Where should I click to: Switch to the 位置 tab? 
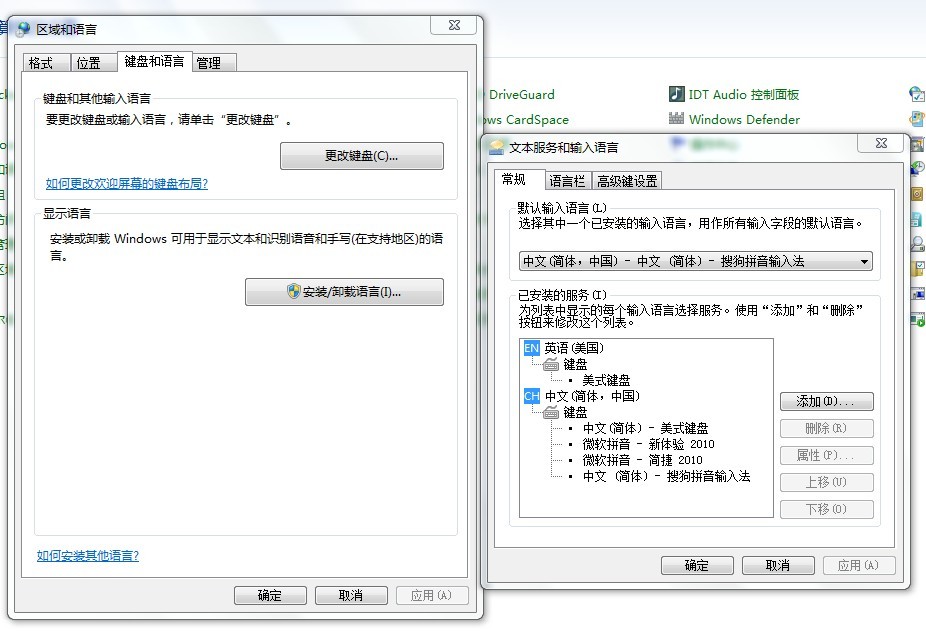click(x=93, y=63)
